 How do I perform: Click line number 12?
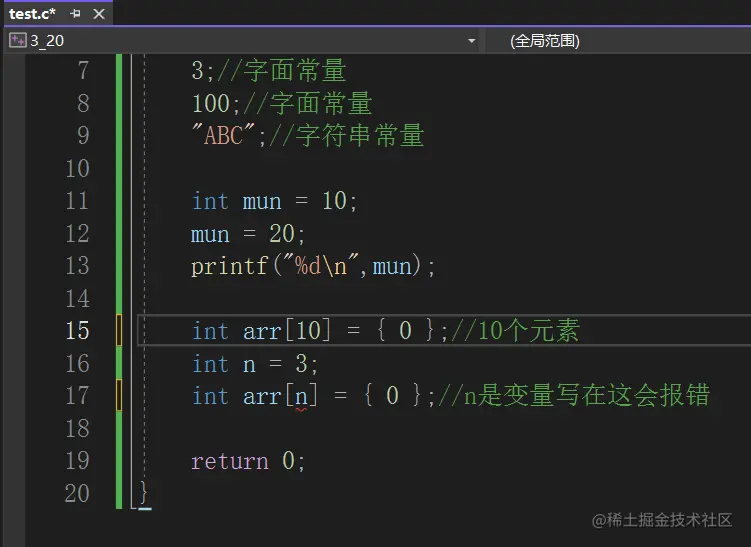point(77,233)
